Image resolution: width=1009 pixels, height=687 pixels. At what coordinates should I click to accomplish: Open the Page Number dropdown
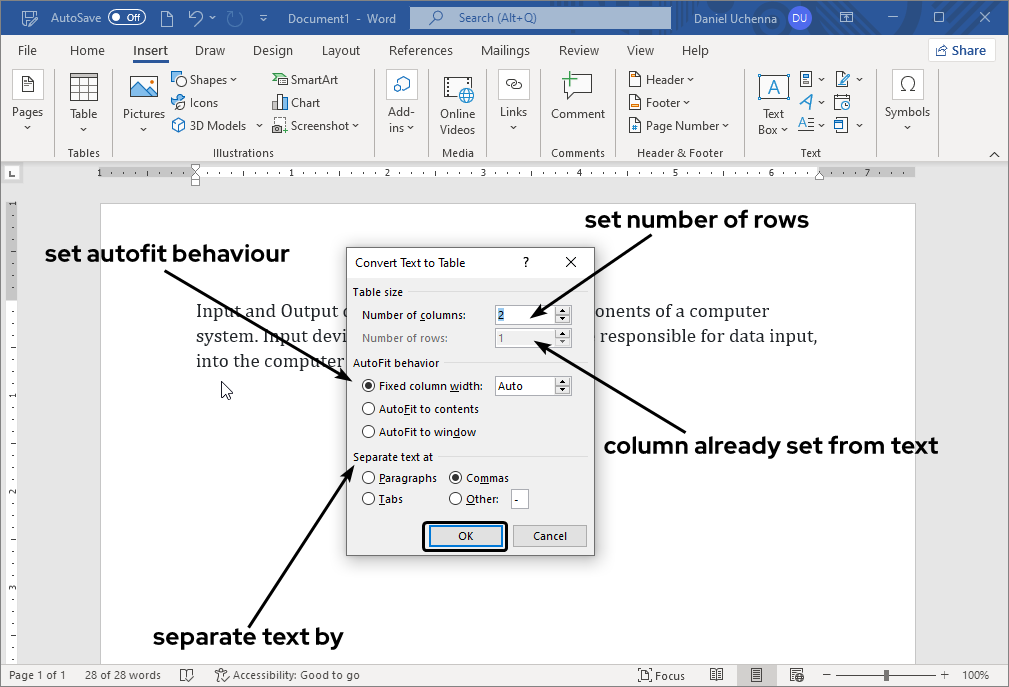coord(679,126)
